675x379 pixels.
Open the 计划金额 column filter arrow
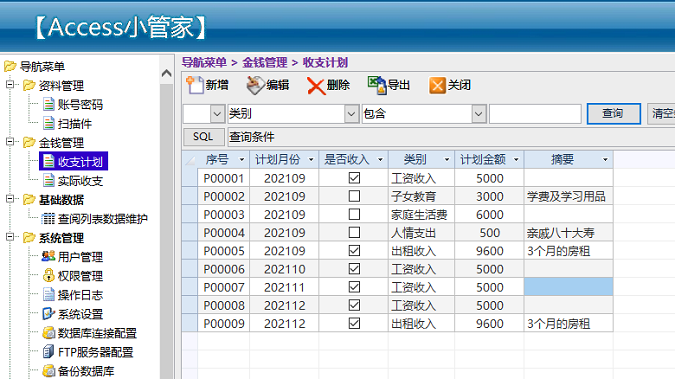point(516,160)
